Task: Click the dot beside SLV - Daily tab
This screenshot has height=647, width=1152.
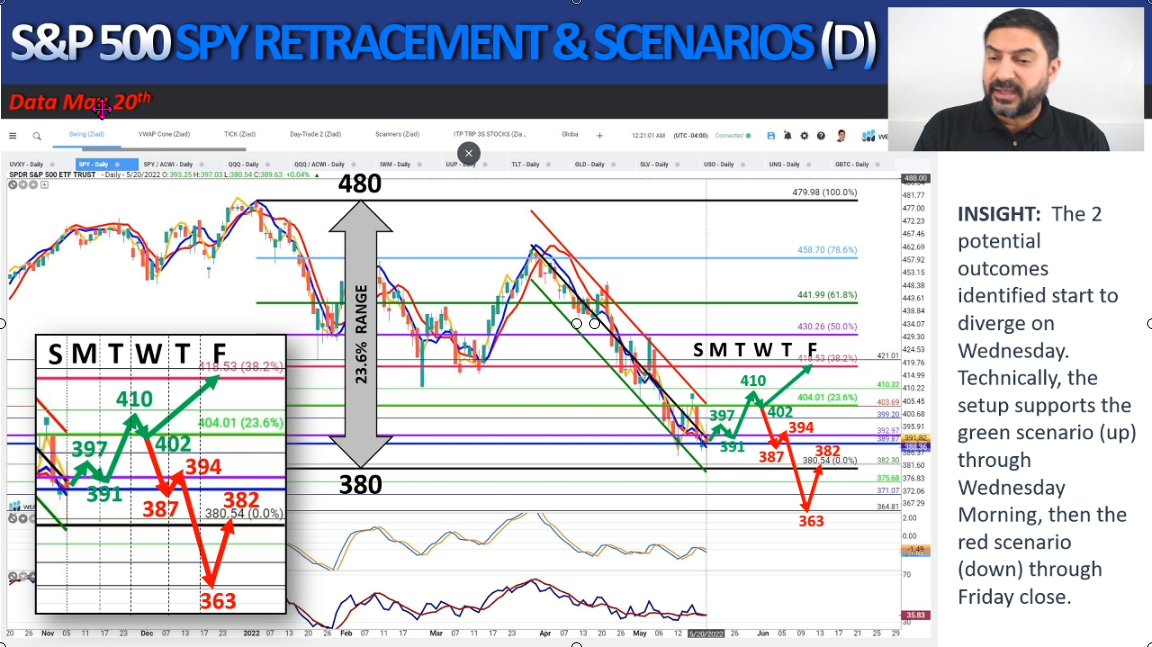Action: pyautogui.click(x=677, y=165)
